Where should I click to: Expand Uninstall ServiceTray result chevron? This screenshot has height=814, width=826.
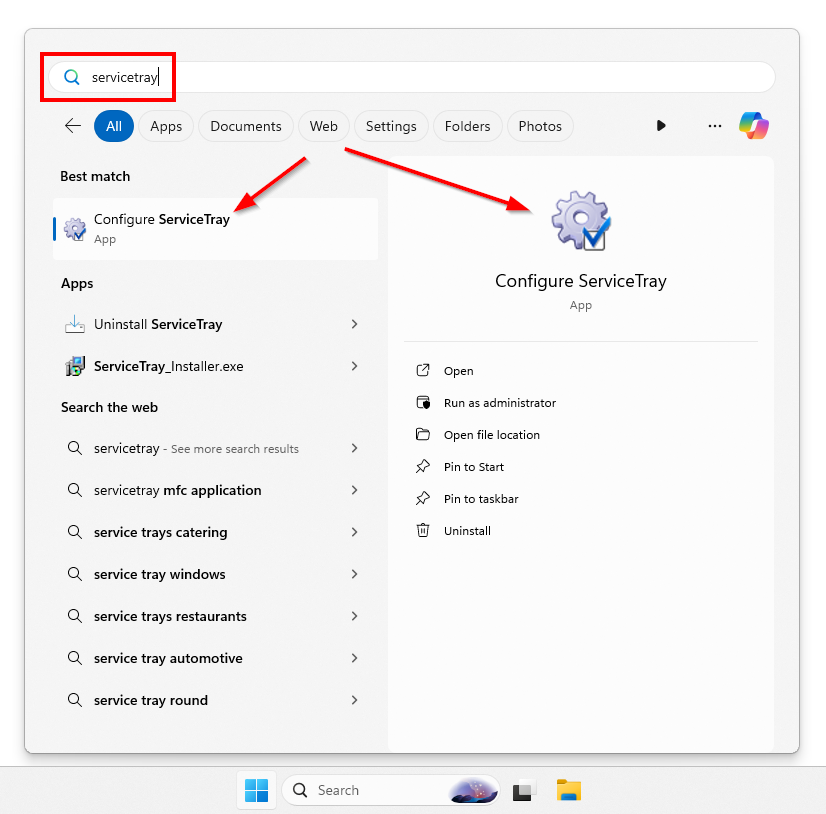tap(355, 324)
